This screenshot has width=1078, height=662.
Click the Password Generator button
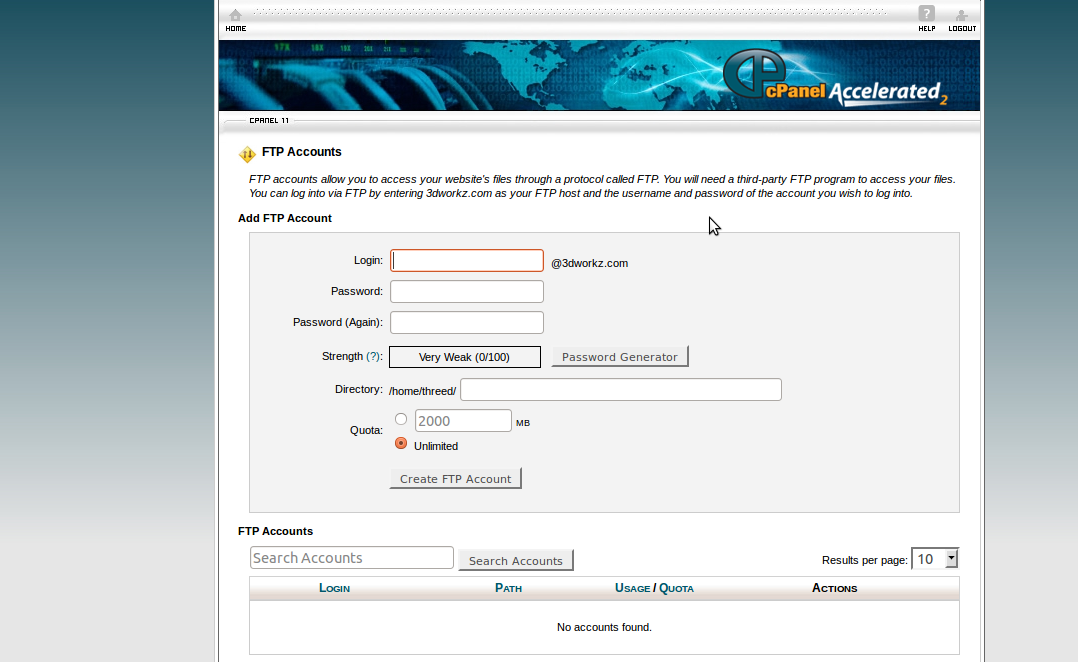(x=620, y=357)
